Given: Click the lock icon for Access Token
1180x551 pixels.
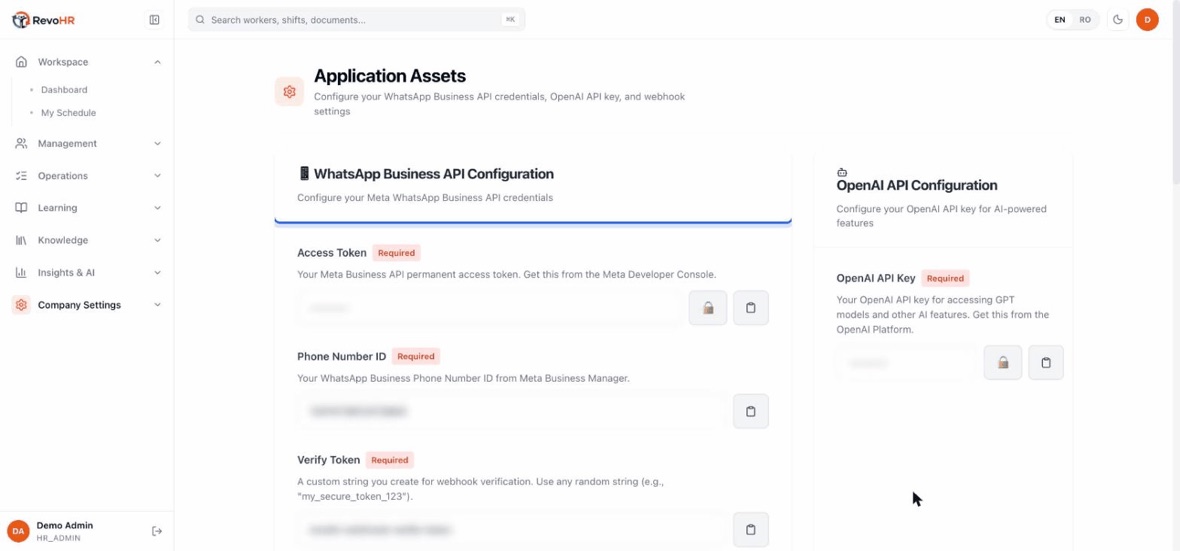Looking at the screenshot, I should (707, 307).
